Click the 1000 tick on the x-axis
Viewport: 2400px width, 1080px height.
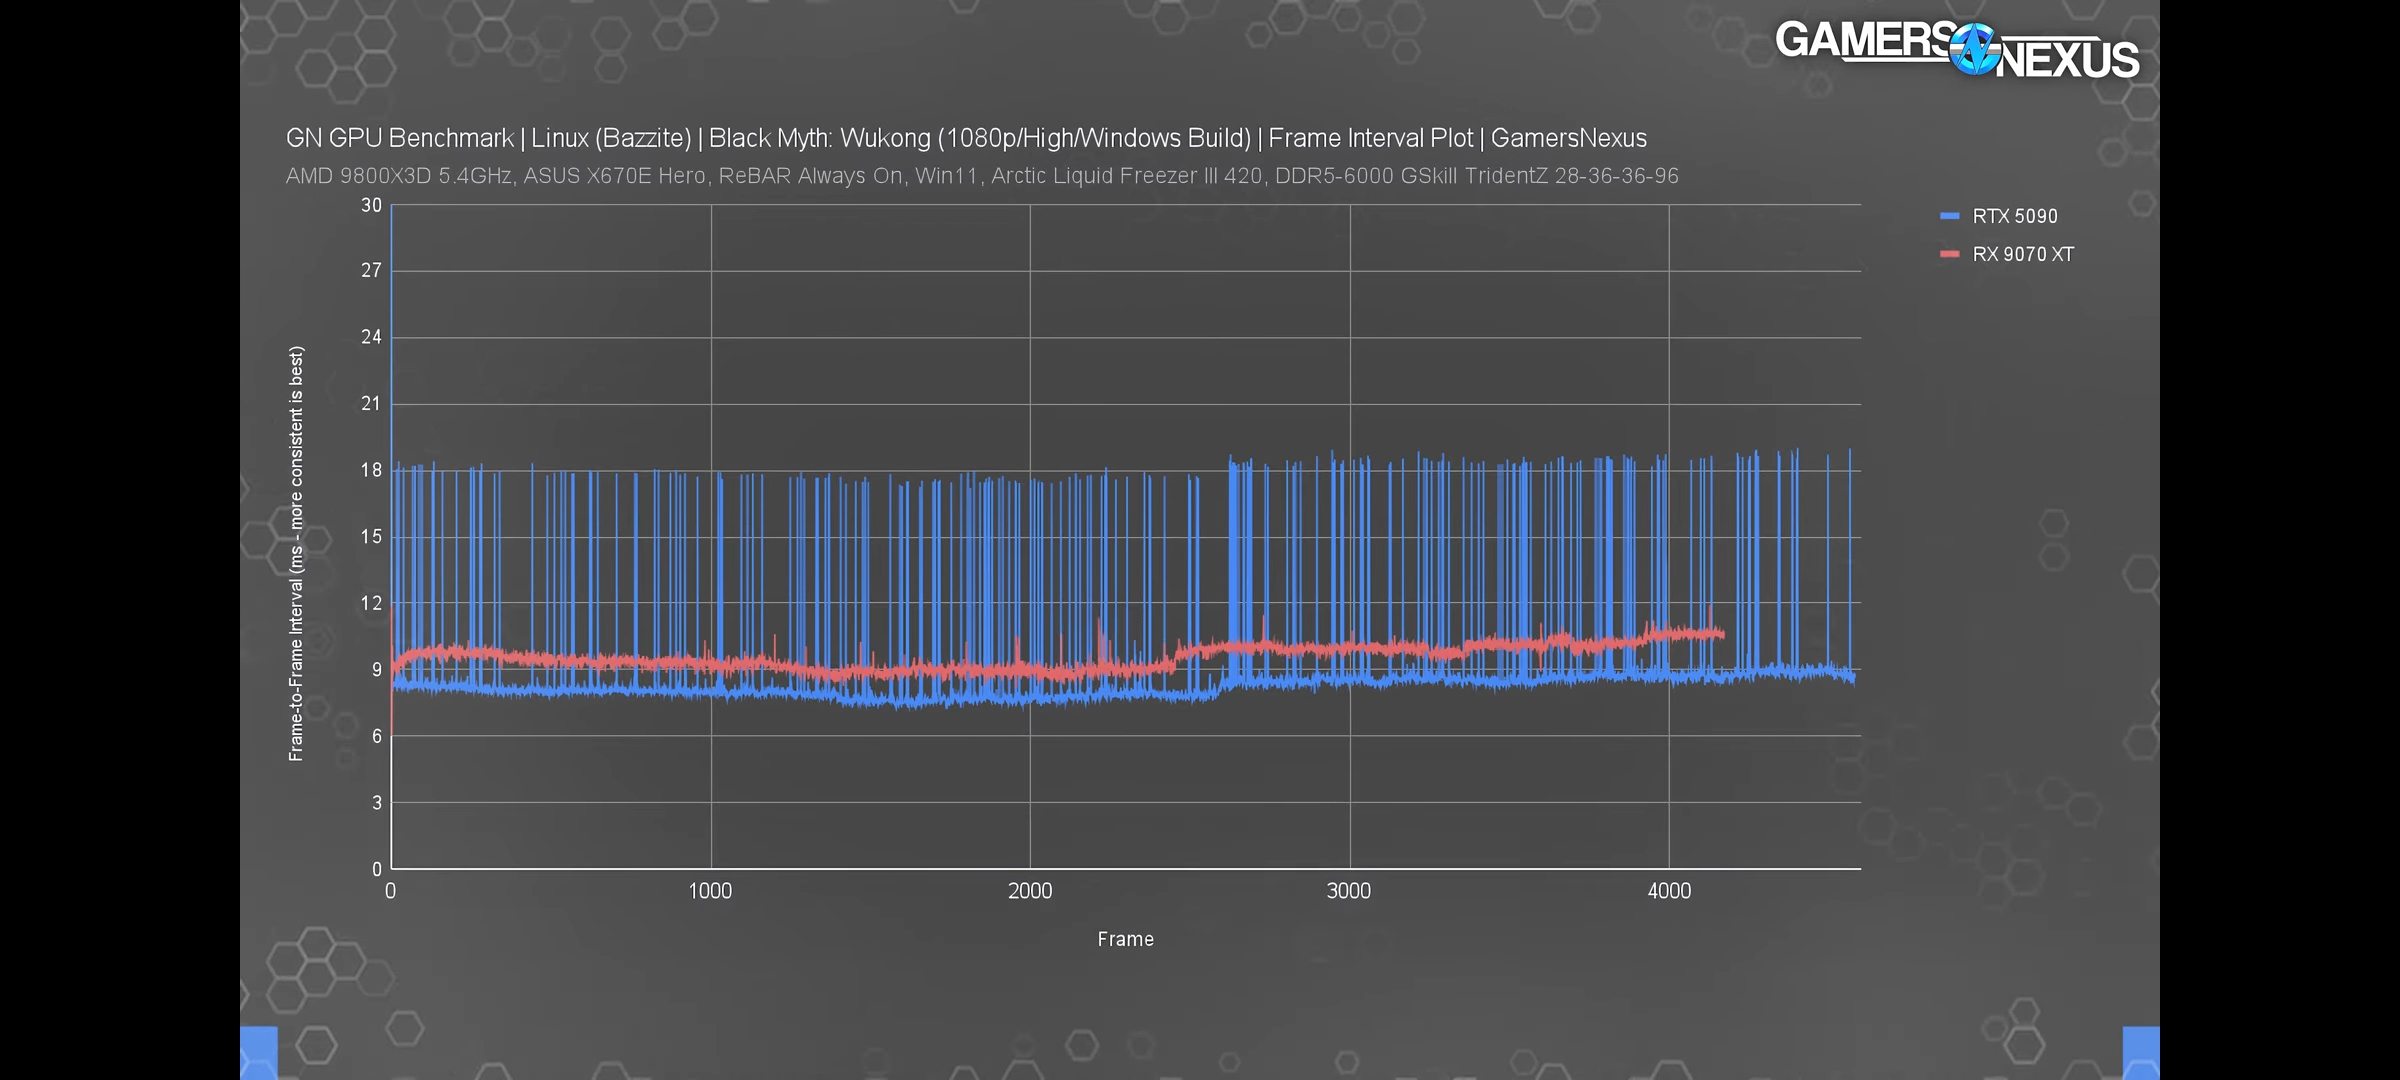point(710,891)
